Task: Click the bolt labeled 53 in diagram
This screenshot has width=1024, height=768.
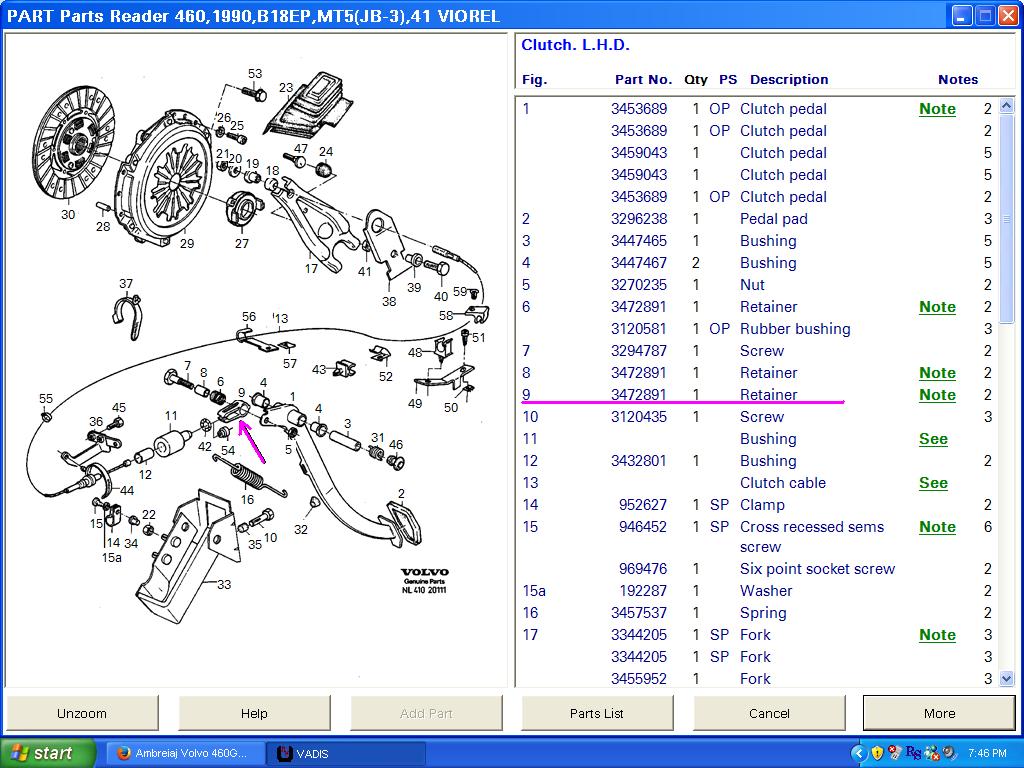Action: click(255, 93)
